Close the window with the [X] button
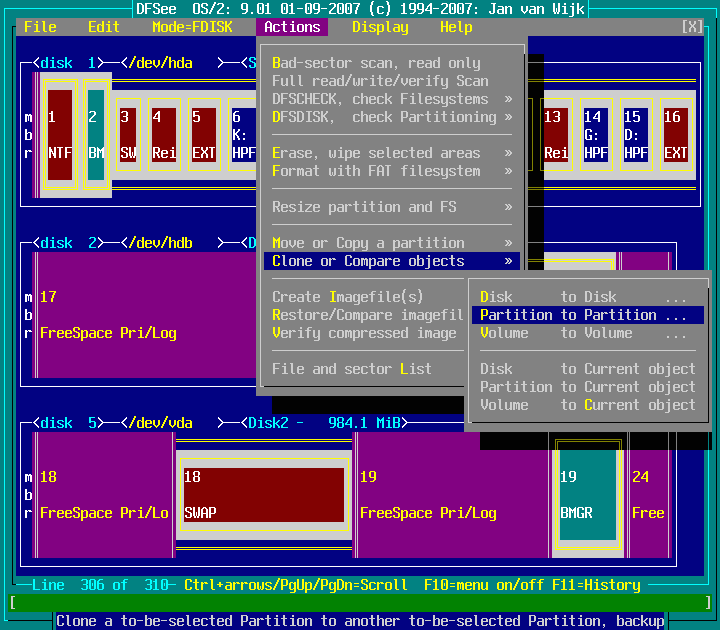Screen dimensions: 720x630 692,27
